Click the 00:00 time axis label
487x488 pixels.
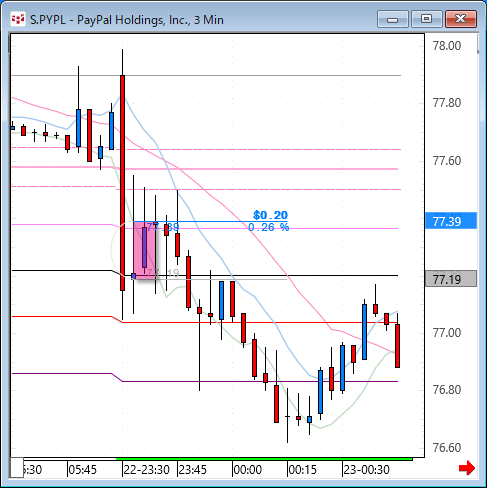[x=248, y=470]
